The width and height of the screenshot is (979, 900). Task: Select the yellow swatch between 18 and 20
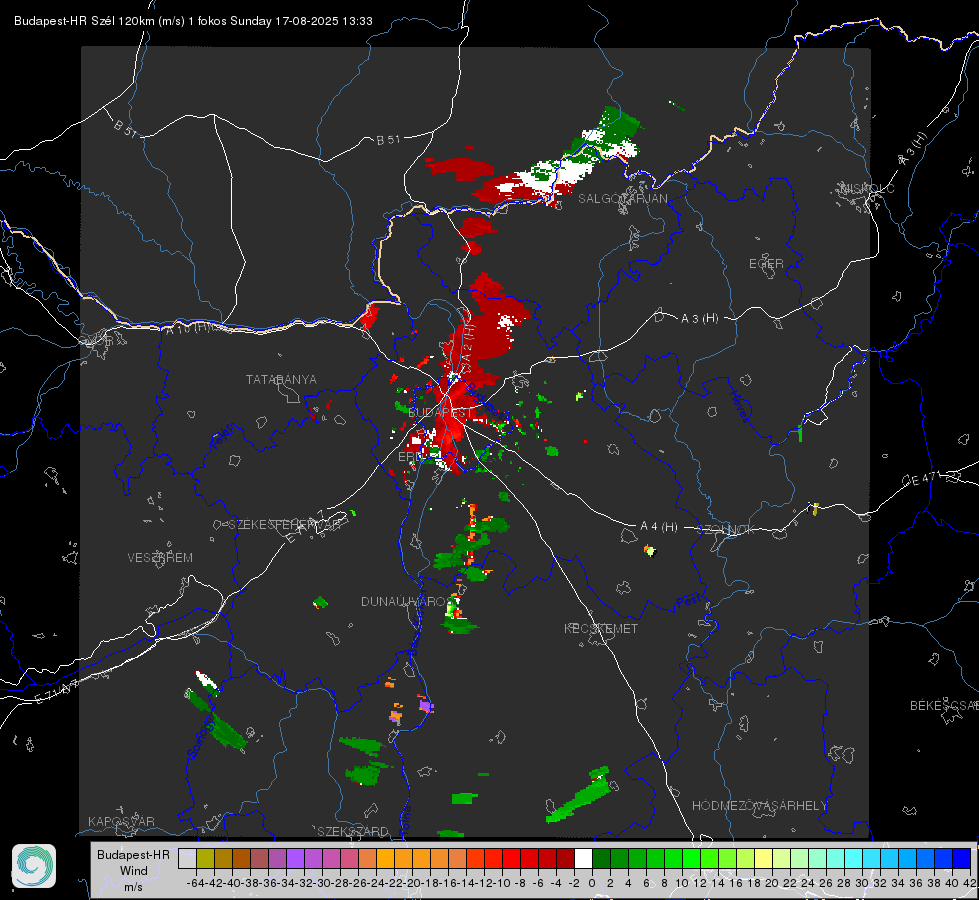[764, 858]
